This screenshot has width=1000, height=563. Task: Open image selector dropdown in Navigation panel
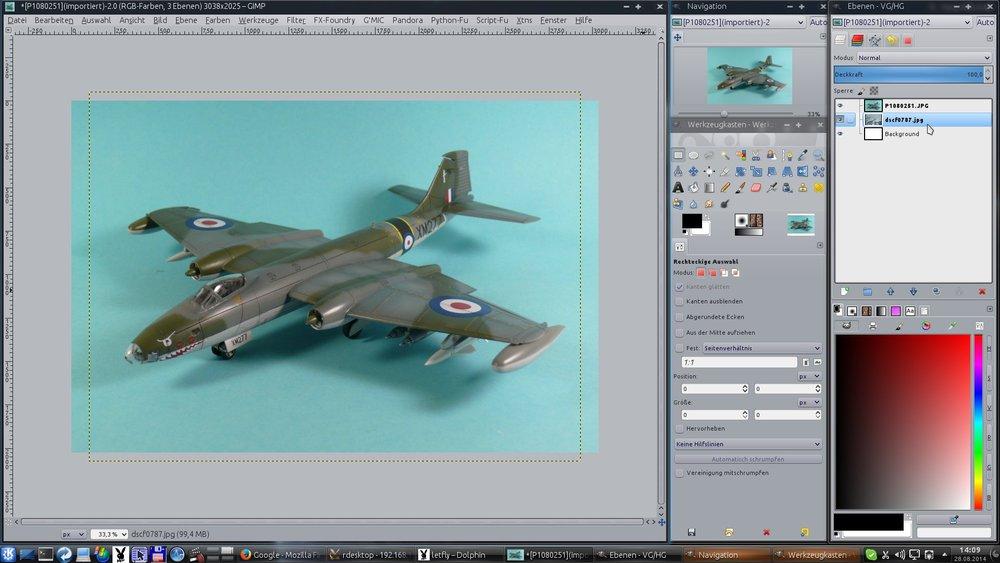(x=738, y=22)
